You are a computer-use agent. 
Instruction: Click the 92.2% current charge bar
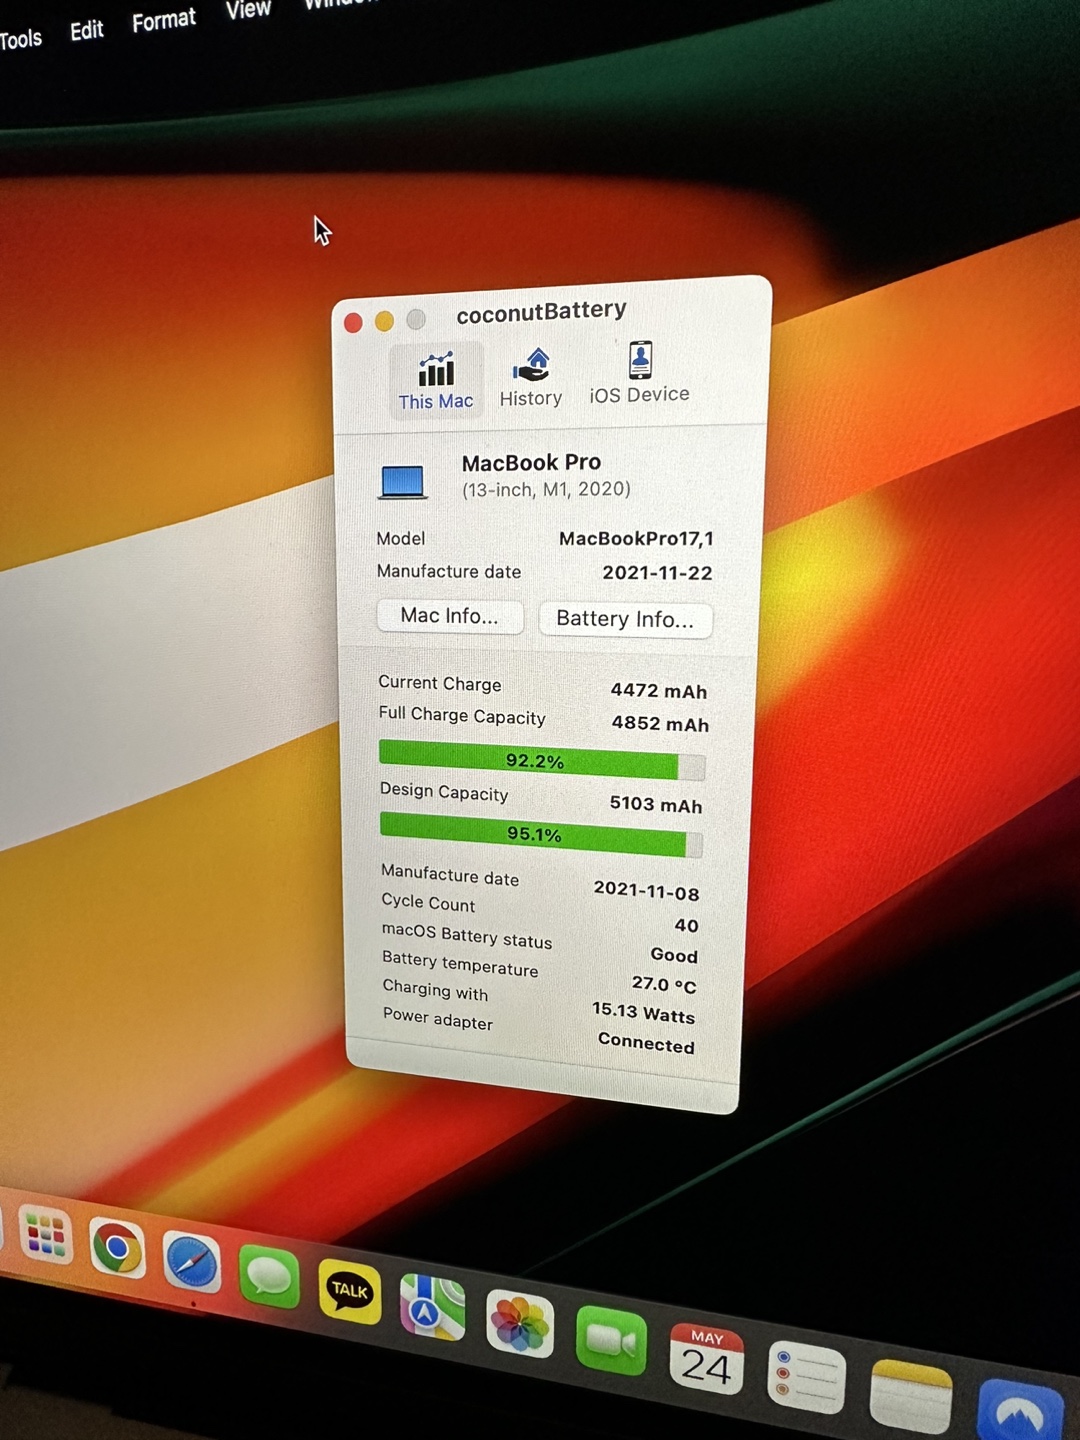[541, 761]
